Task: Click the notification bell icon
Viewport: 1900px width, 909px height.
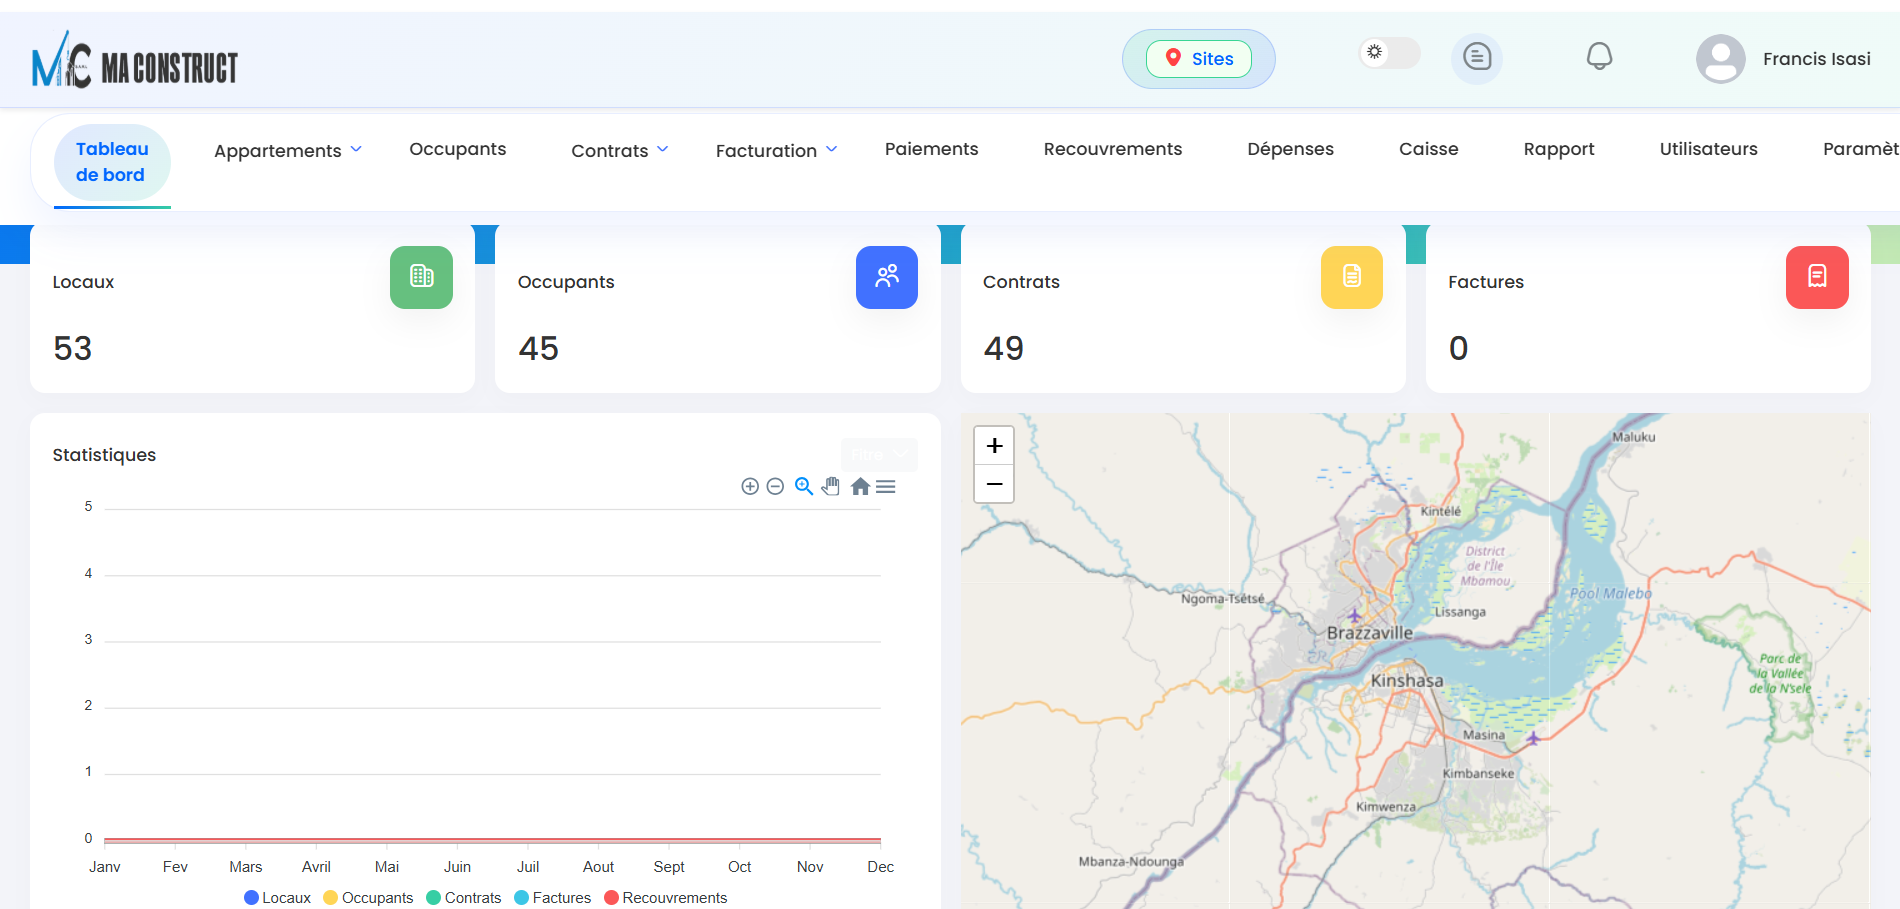Action: 1599,57
